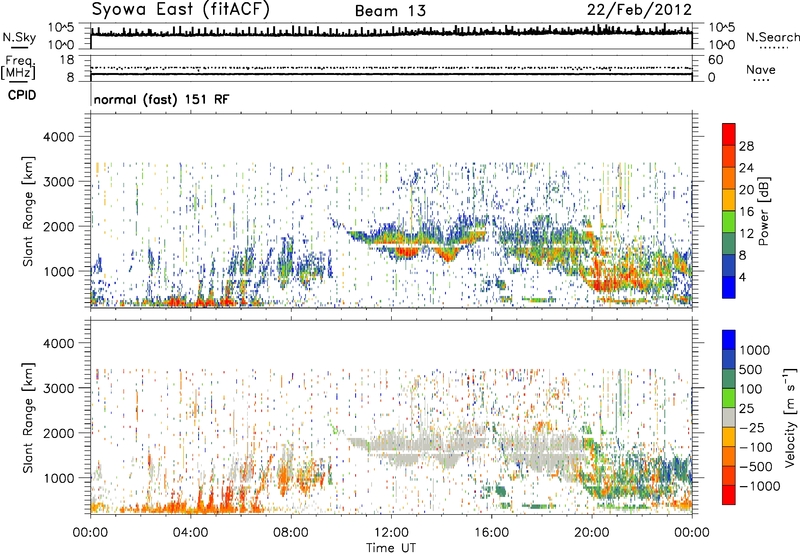Click the '16:00' time axis label
This screenshot has width=800, height=554.
pyautogui.click(x=491, y=533)
